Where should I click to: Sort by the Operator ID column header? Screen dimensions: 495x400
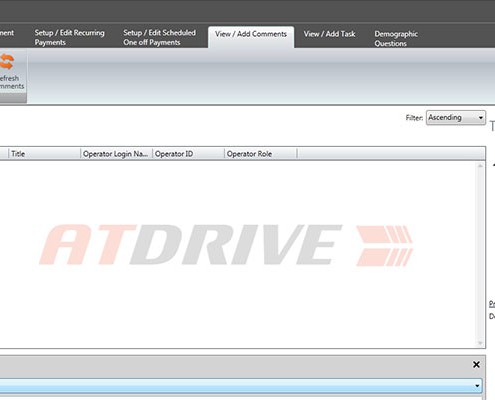188,154
